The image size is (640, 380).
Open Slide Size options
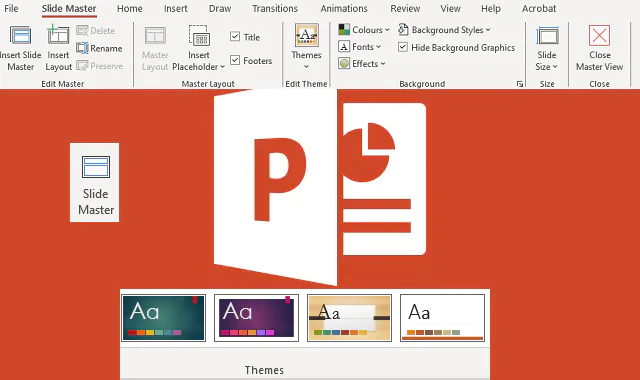click(547, 48)
